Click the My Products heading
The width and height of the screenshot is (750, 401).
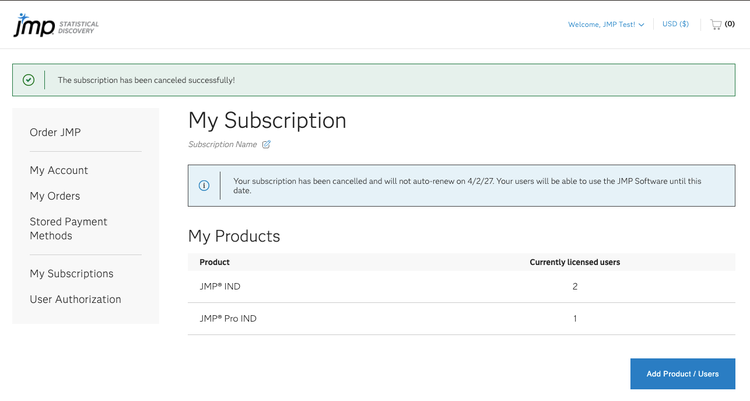point(234,236)
